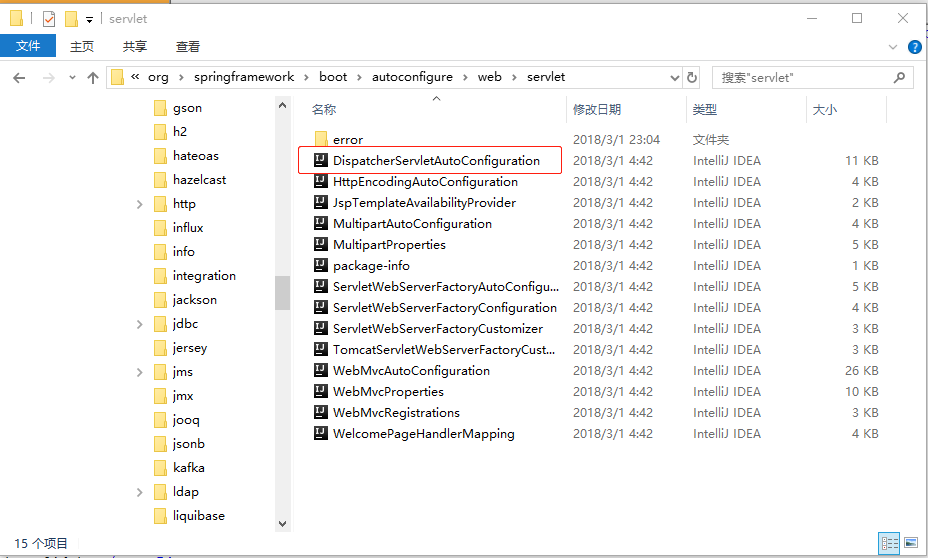
Task: Click the 2018/3/1 23:04 date cell
Action: tap(616, 140)
